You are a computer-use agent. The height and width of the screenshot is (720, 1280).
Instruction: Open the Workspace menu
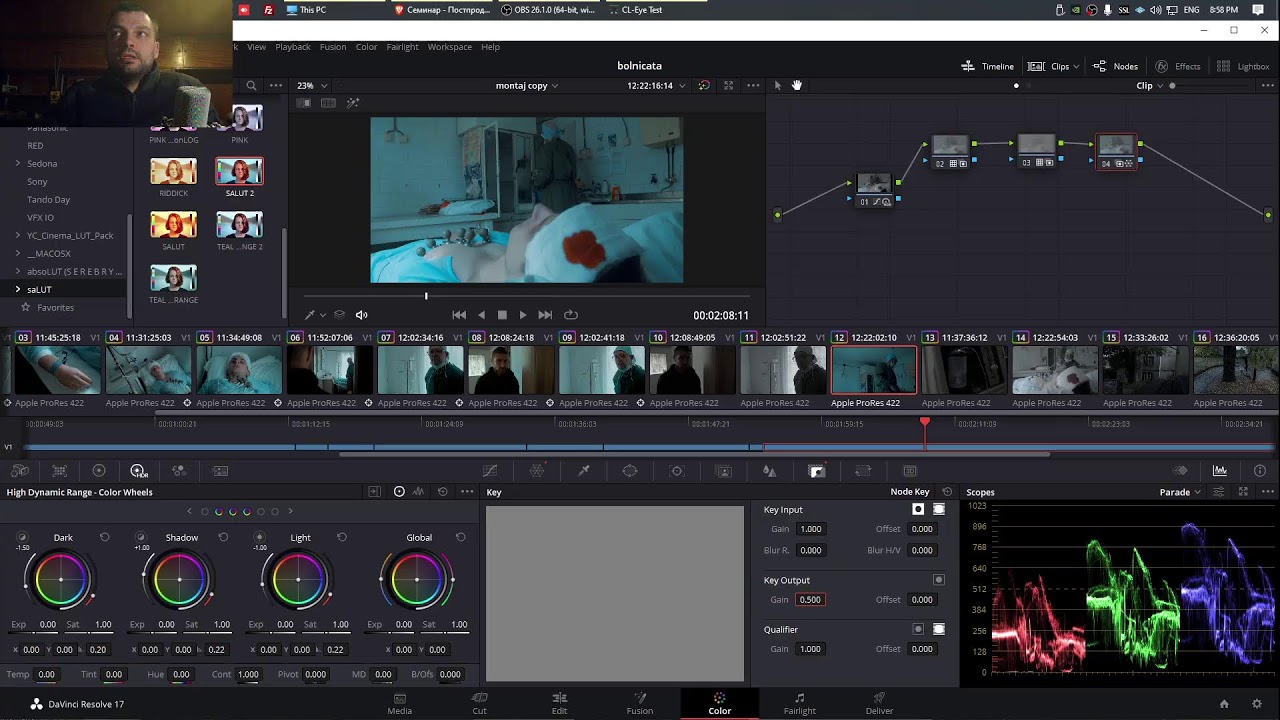point(449,47)
